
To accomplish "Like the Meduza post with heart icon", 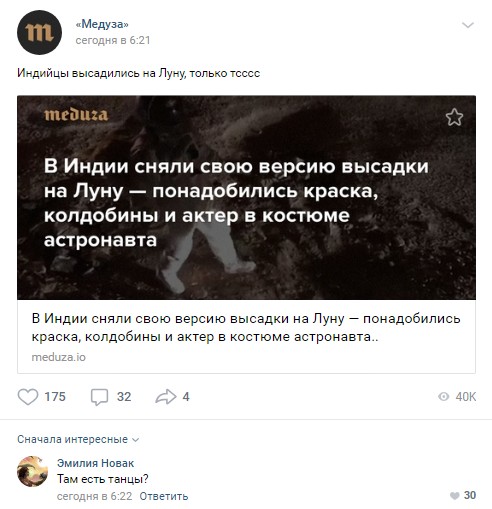I will point(28,397).
